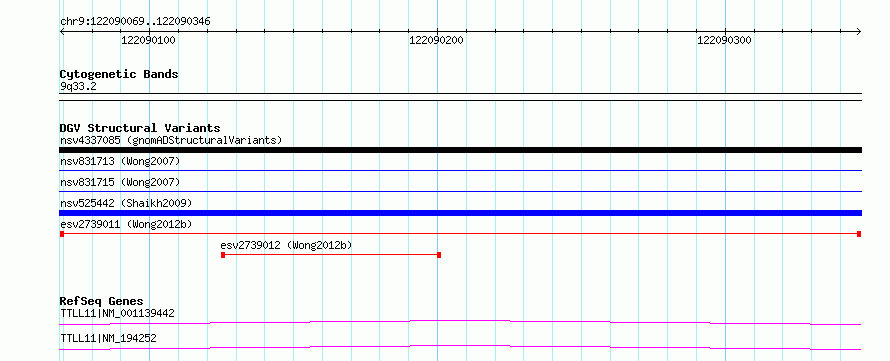This screenshot has width=890, height=361.
Task: Click the right arrowhead of the ruler
Action: click(858, 31)
